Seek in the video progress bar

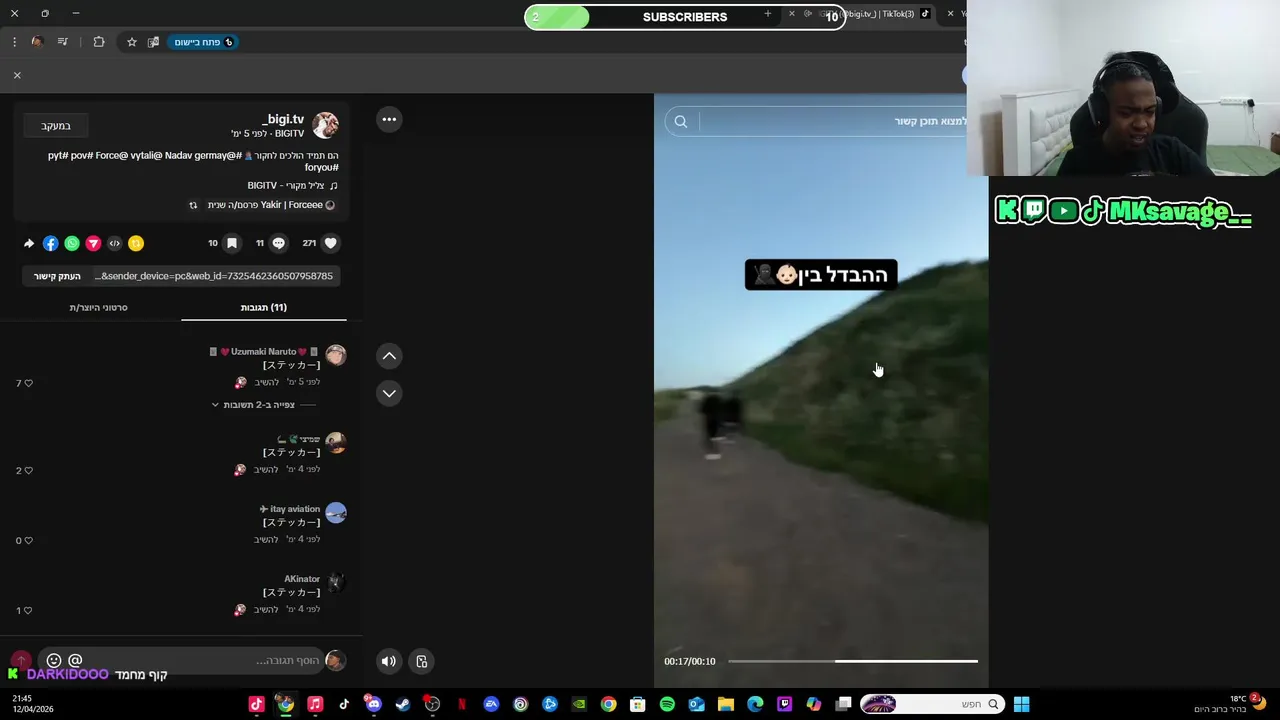tap(853, 661)
